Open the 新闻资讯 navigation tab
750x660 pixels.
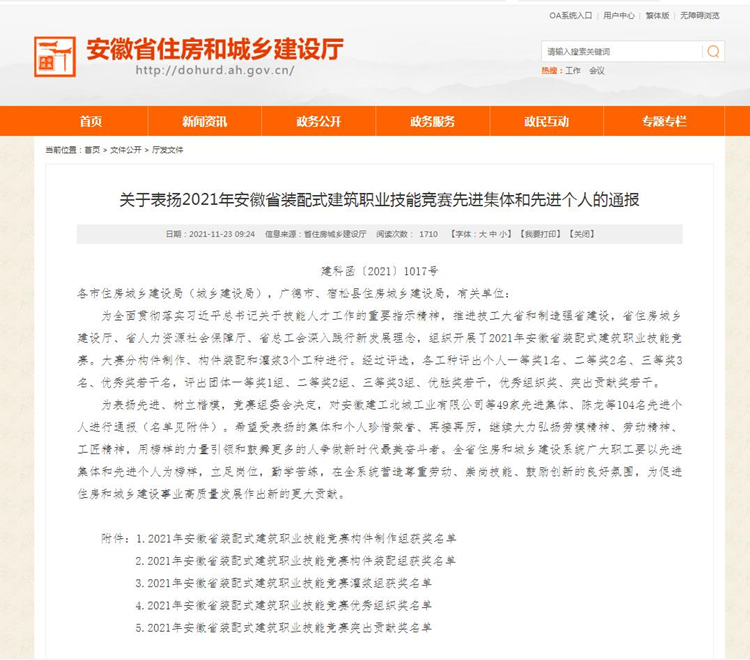[204, 121]
